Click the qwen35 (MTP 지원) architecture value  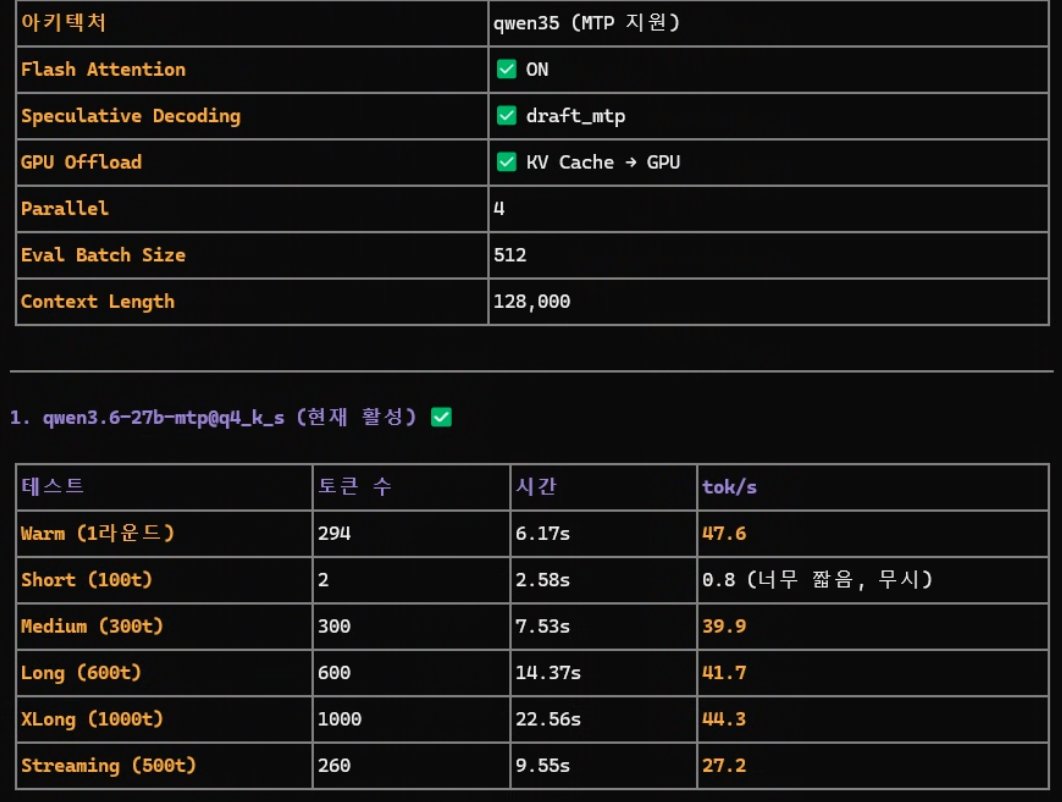[x=587, y=23]
